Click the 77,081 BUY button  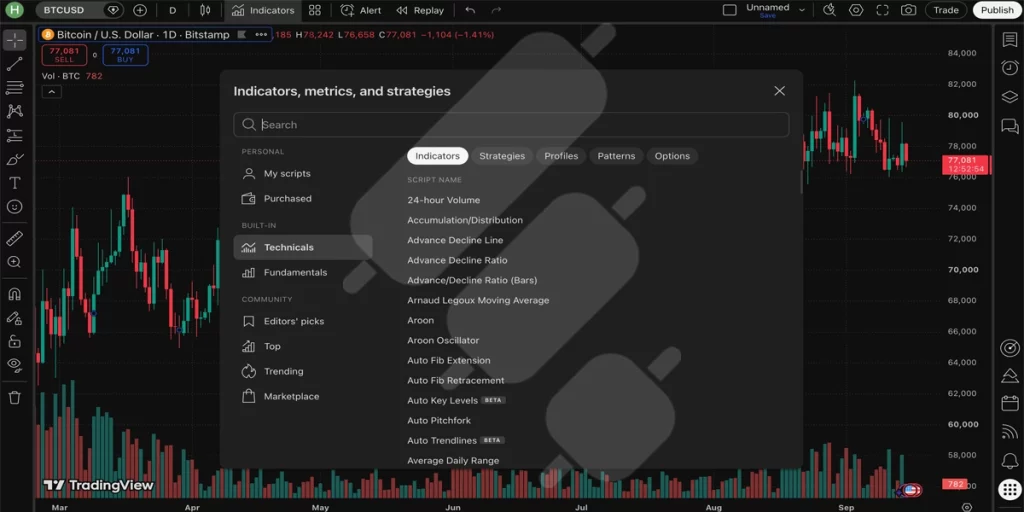tap(125, 55)
